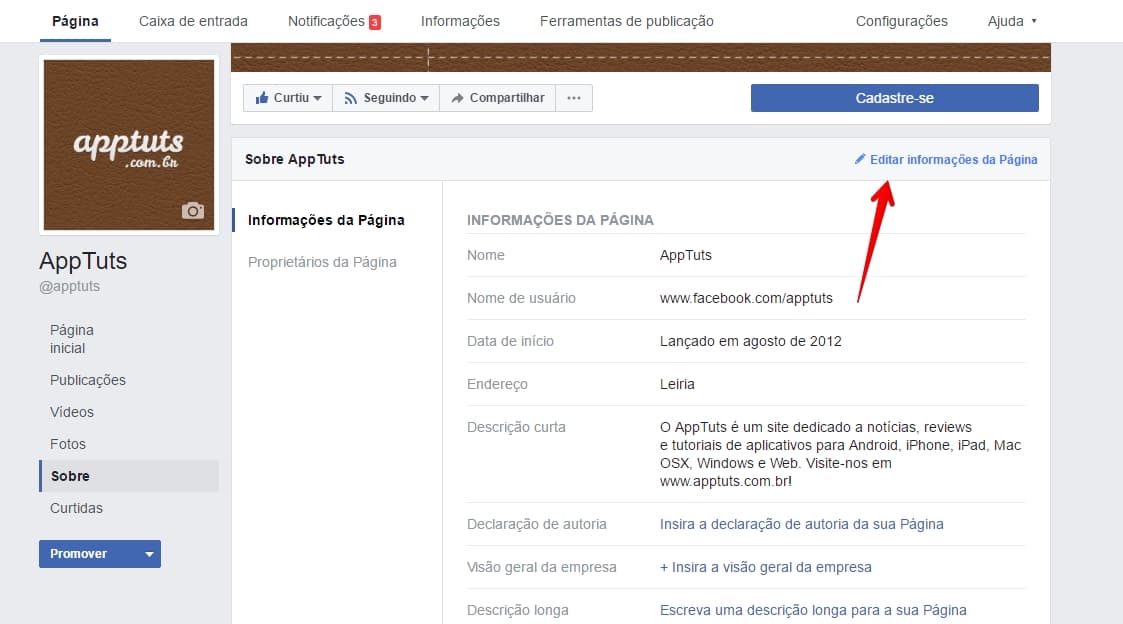Select Proprietários da Página section
This screenshot has height=624, width=1123.
point(322,262)
